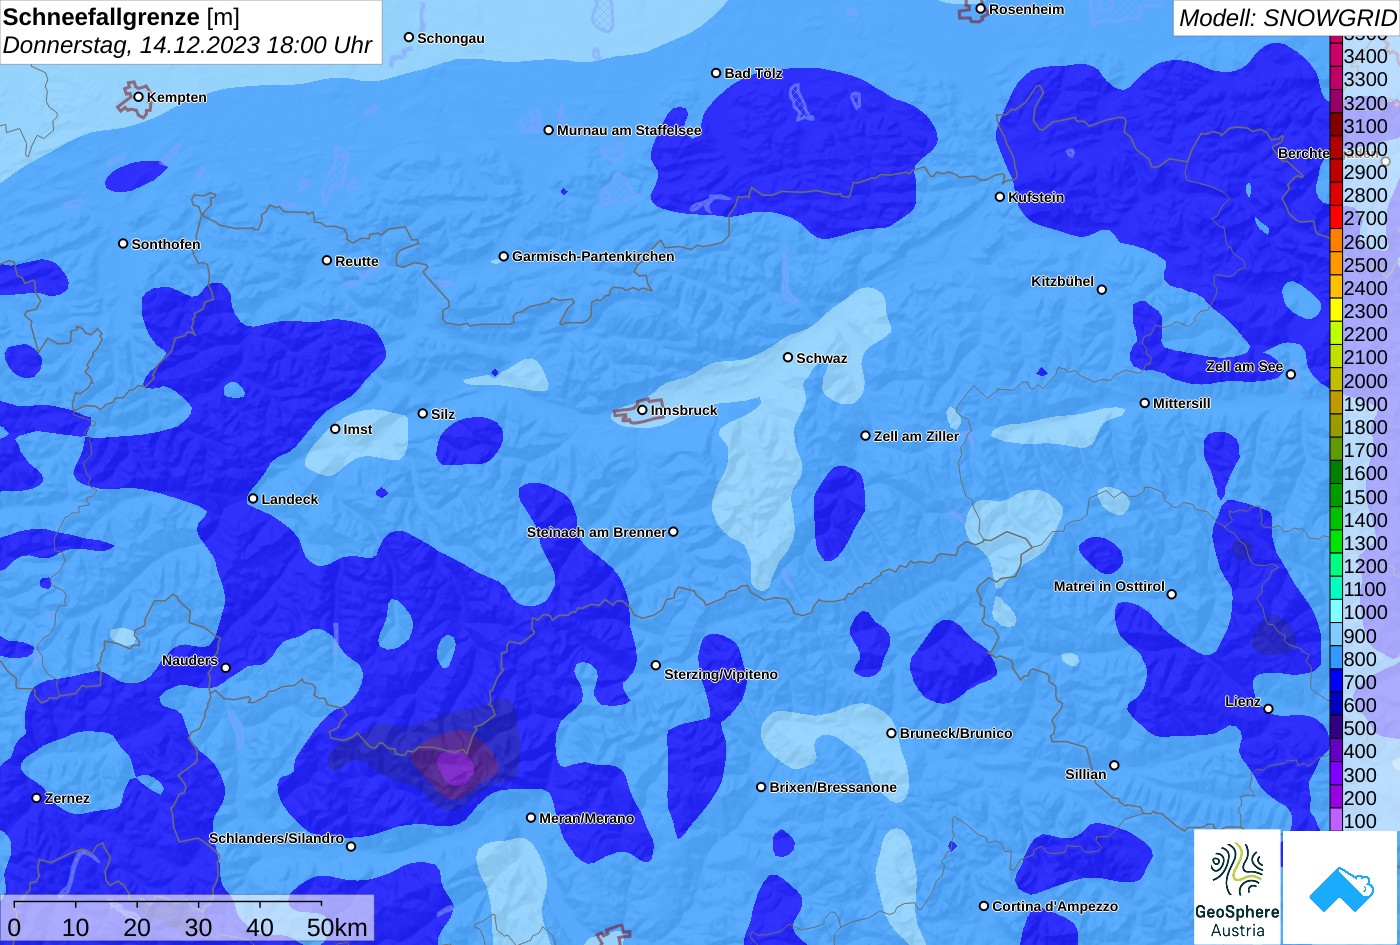Click the Murnau am Staffelsee location dot
Screen dimensions: 1400x945
[549, 130]
